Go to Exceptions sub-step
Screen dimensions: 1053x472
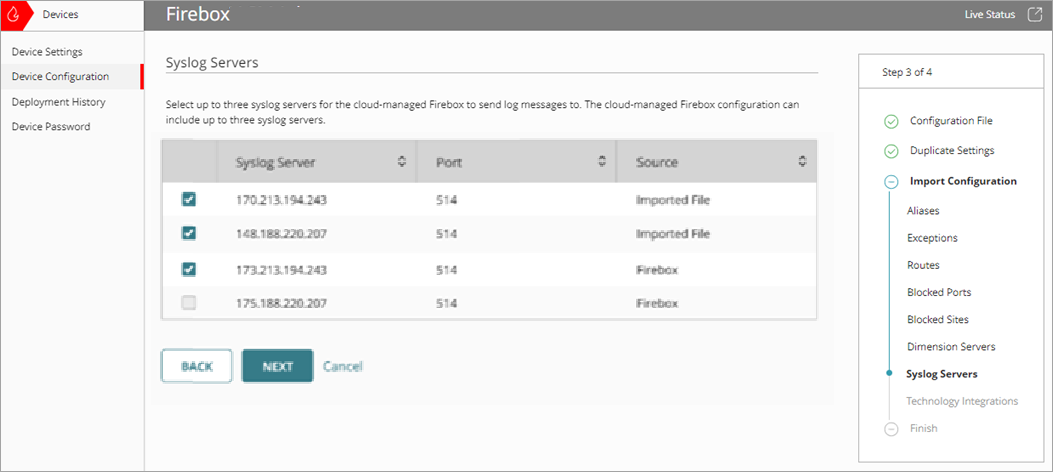click(x=932, y=238)
